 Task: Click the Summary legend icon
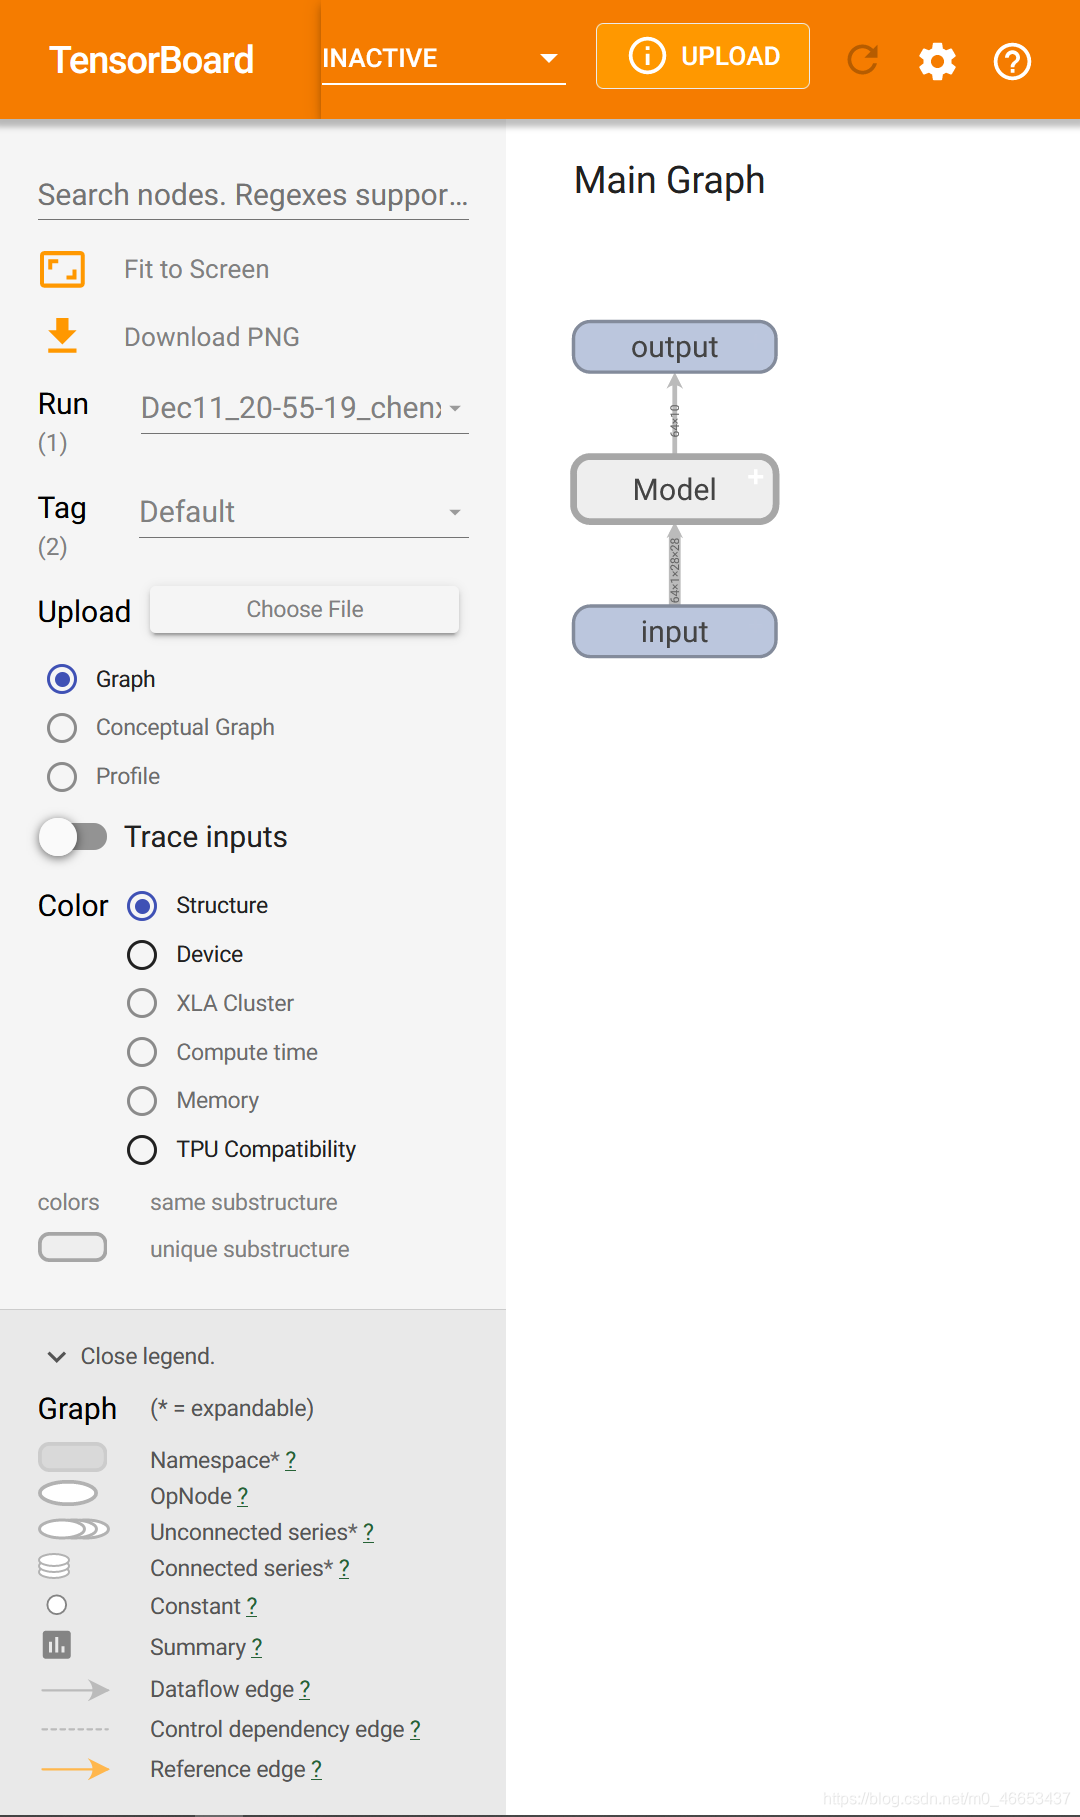tap(56, 1644)
